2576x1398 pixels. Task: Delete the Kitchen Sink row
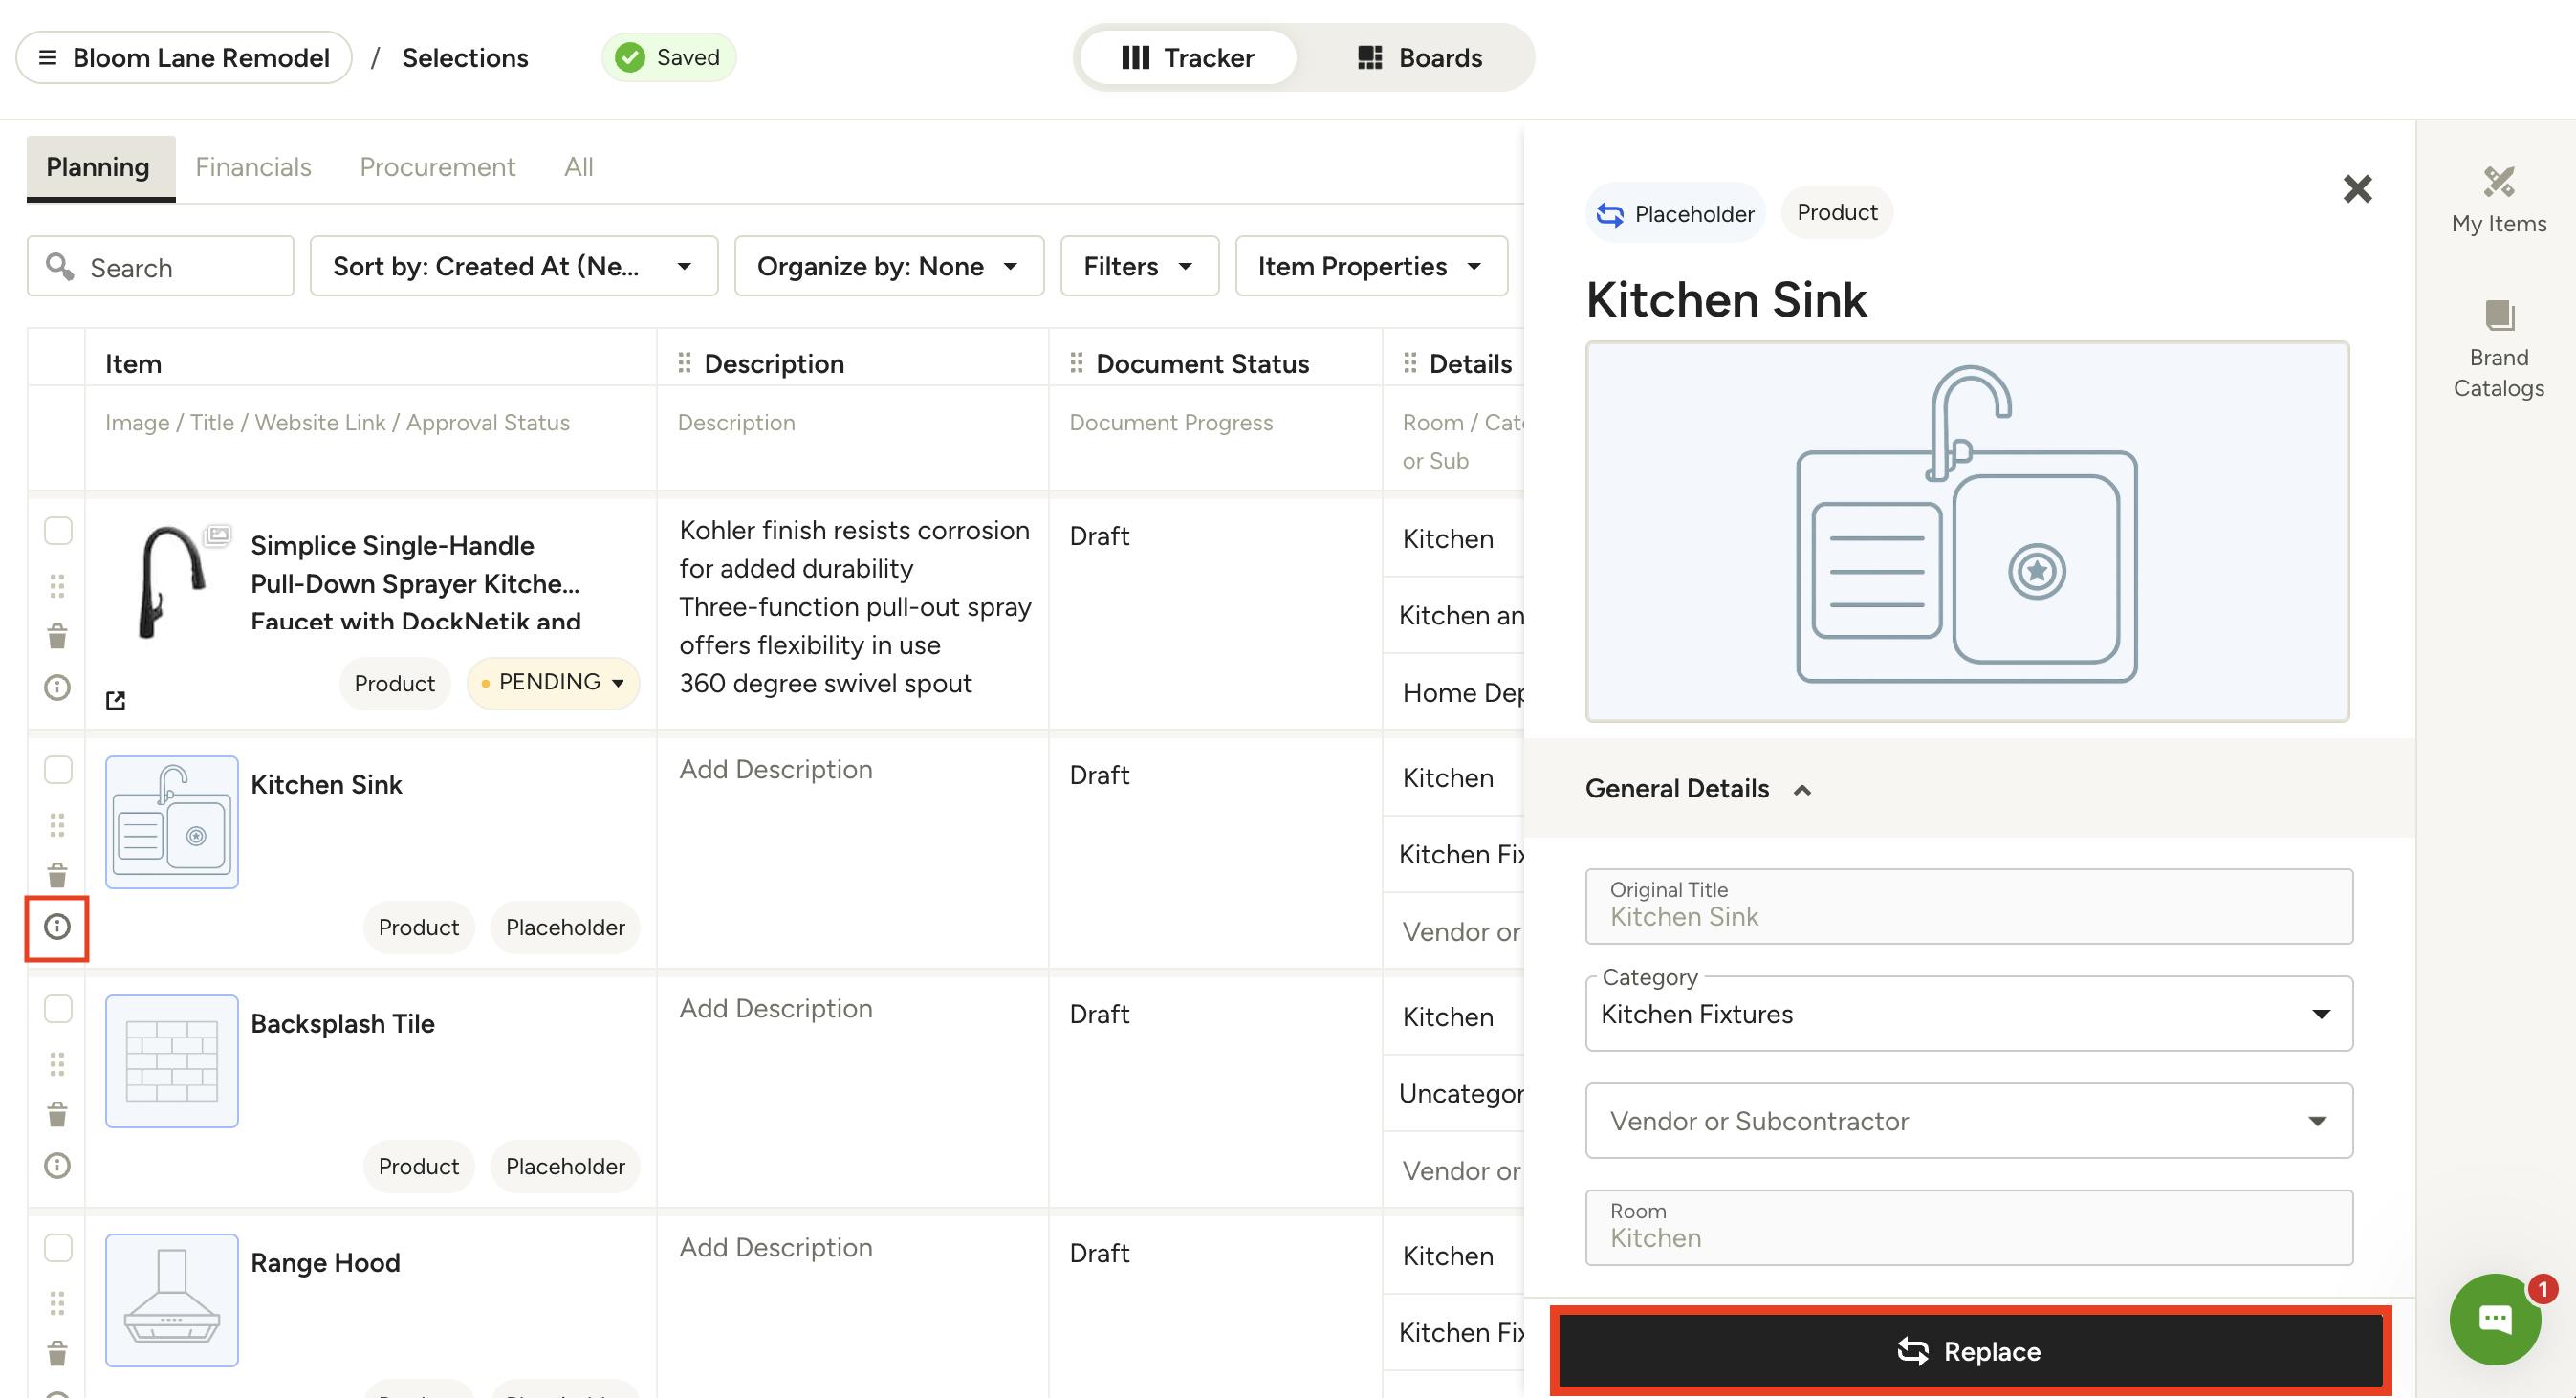(57, 875)
